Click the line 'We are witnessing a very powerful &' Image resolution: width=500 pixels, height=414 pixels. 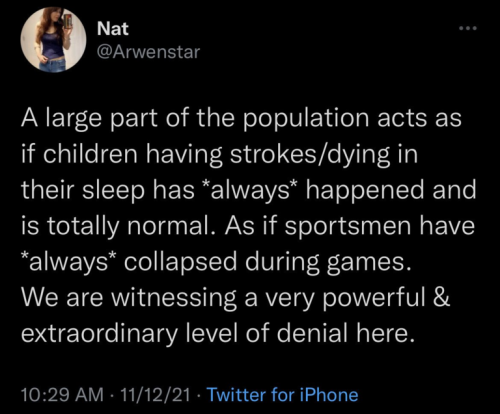[x=236, y=298]
